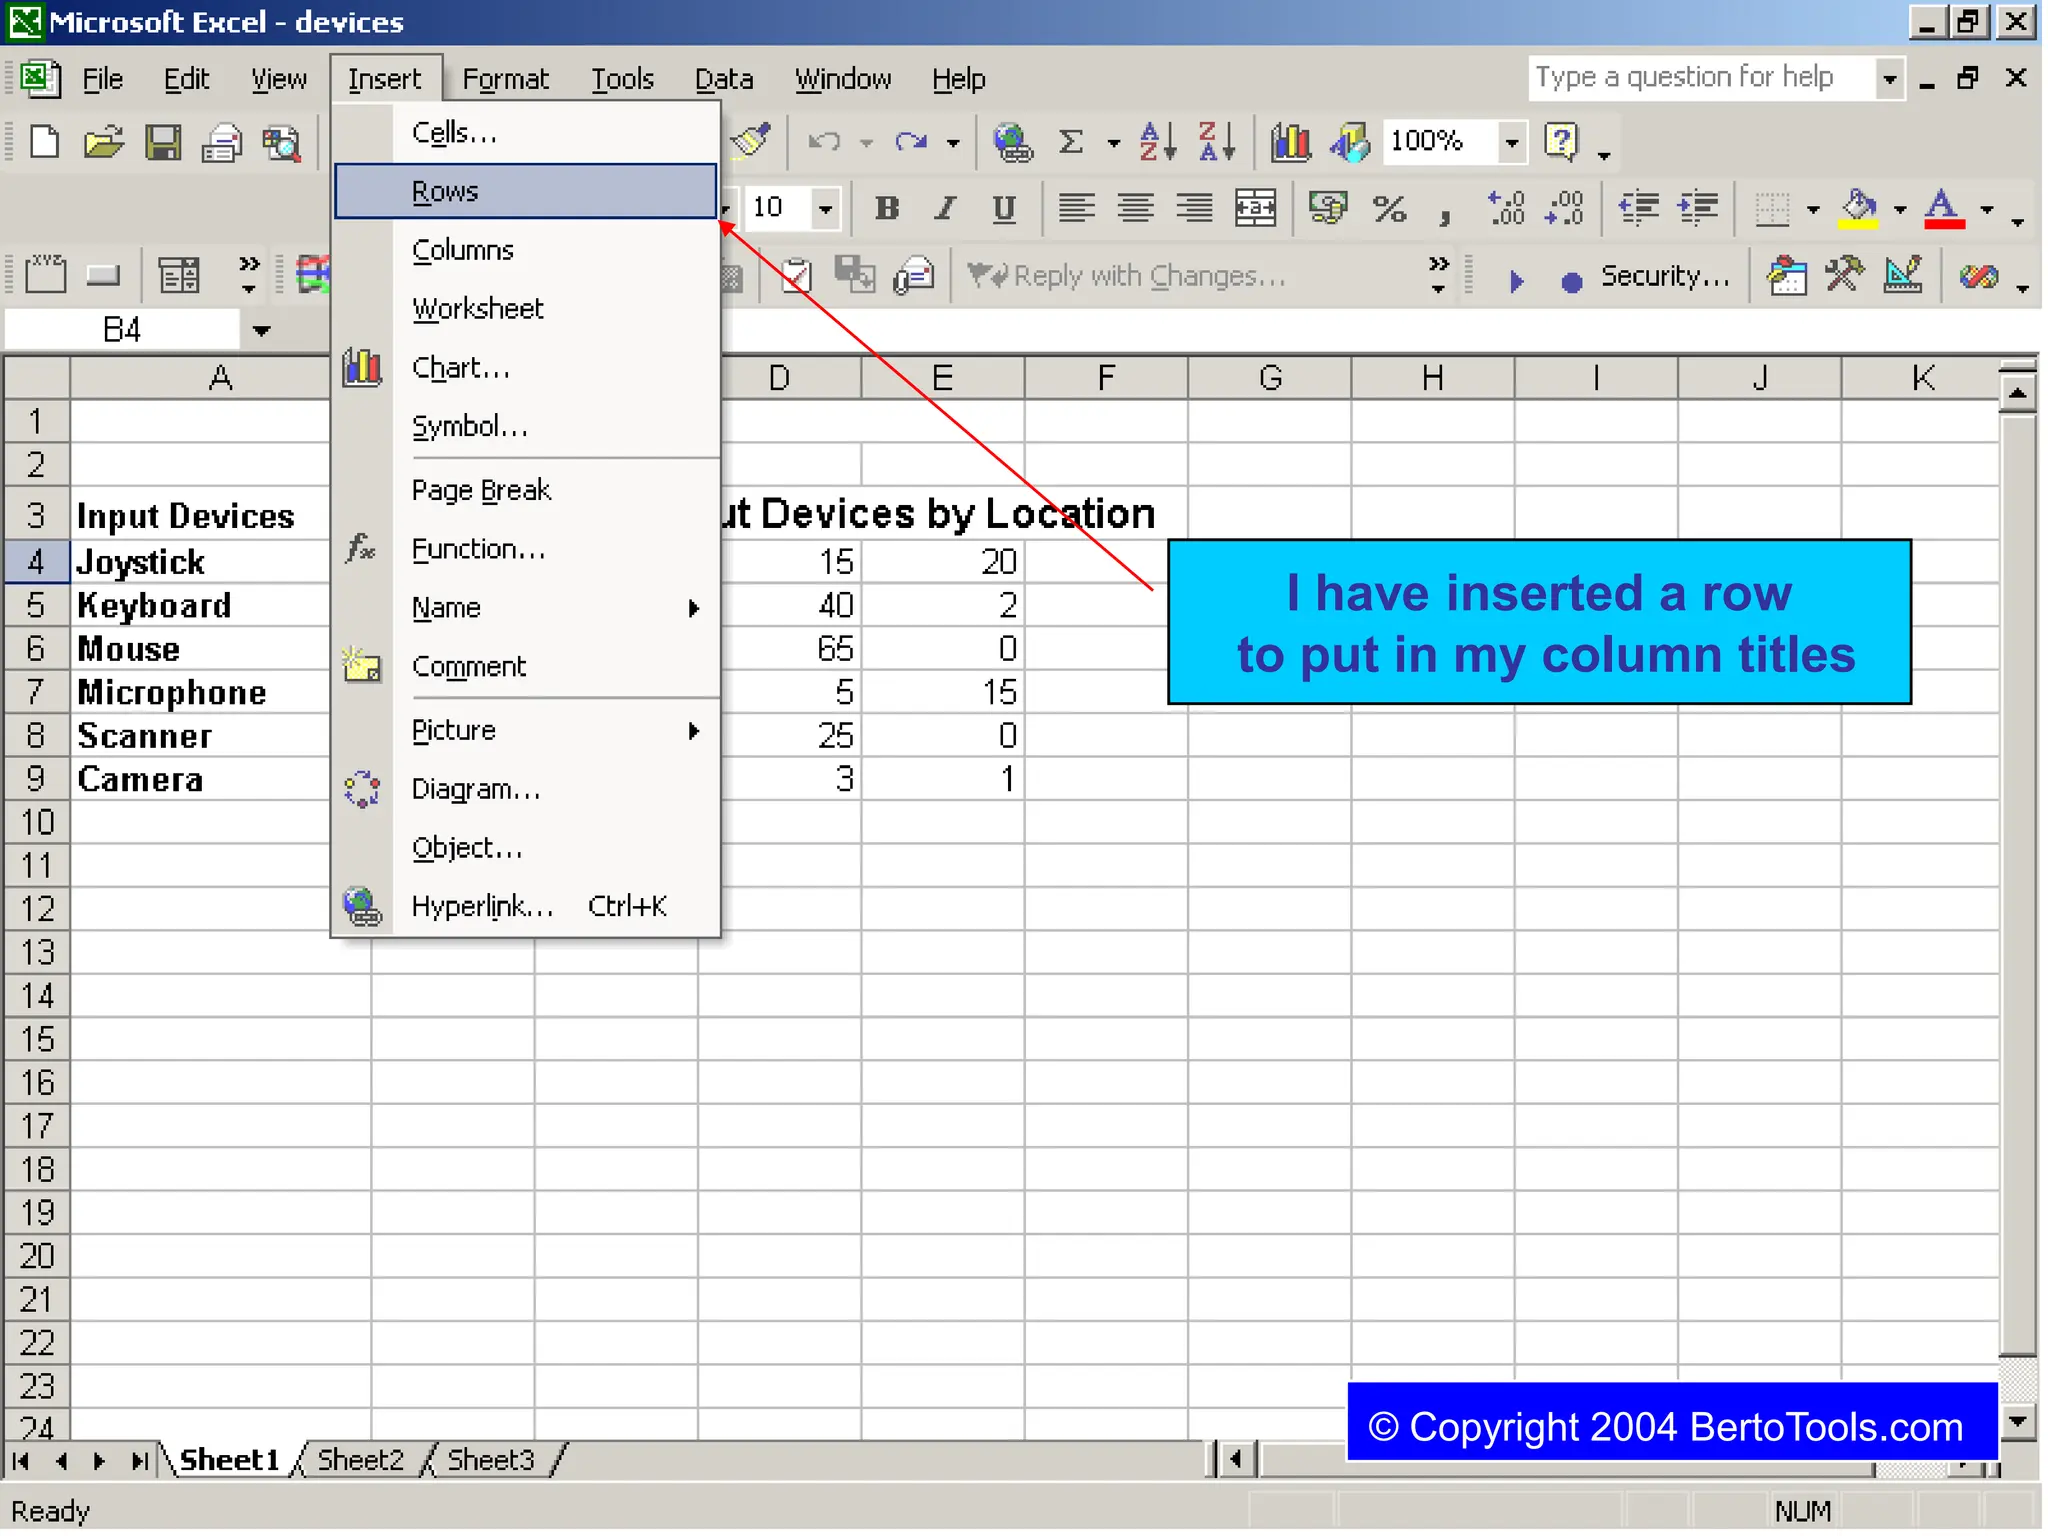Toggle Bold formatting
Screen dimensions: 2048x1536
coord(886,209)
